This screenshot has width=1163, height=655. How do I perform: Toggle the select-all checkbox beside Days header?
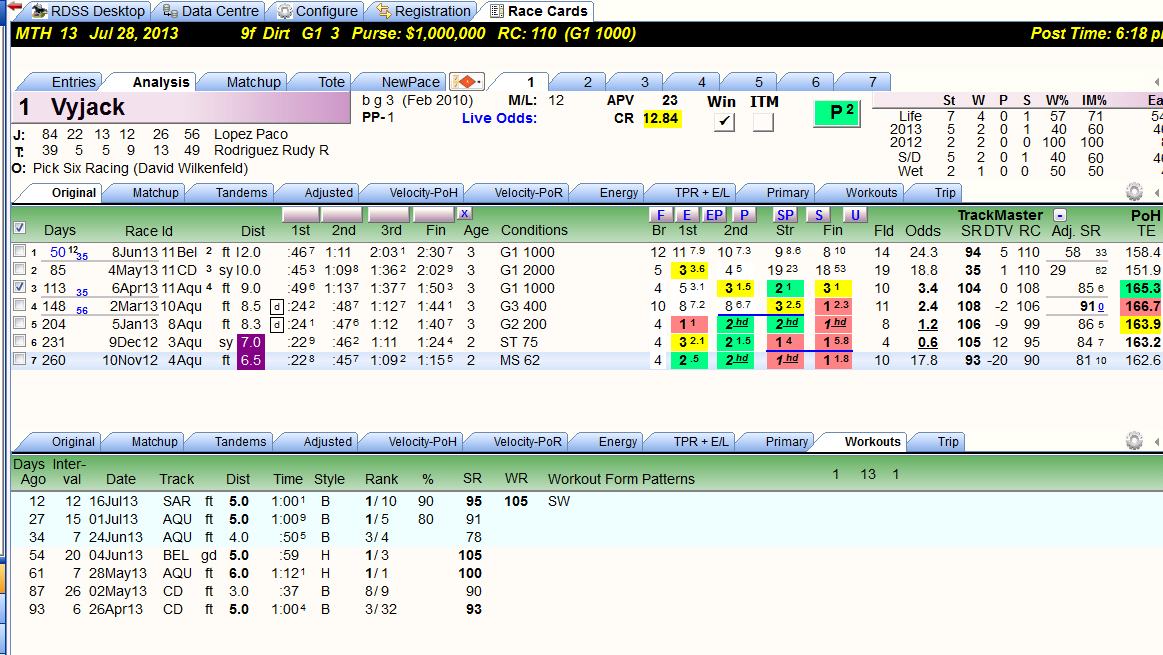[x=20, y=228]
